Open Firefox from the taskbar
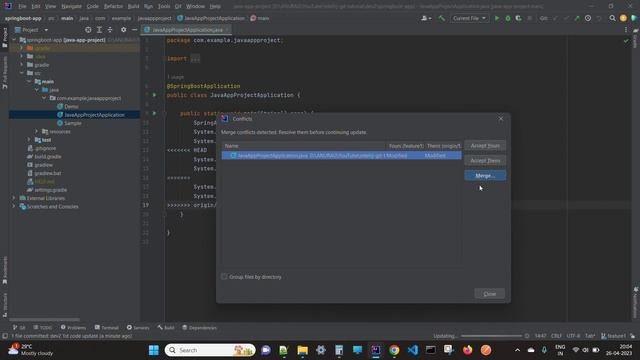The height and width of the screenshot is (360, 640). (467, 350)
